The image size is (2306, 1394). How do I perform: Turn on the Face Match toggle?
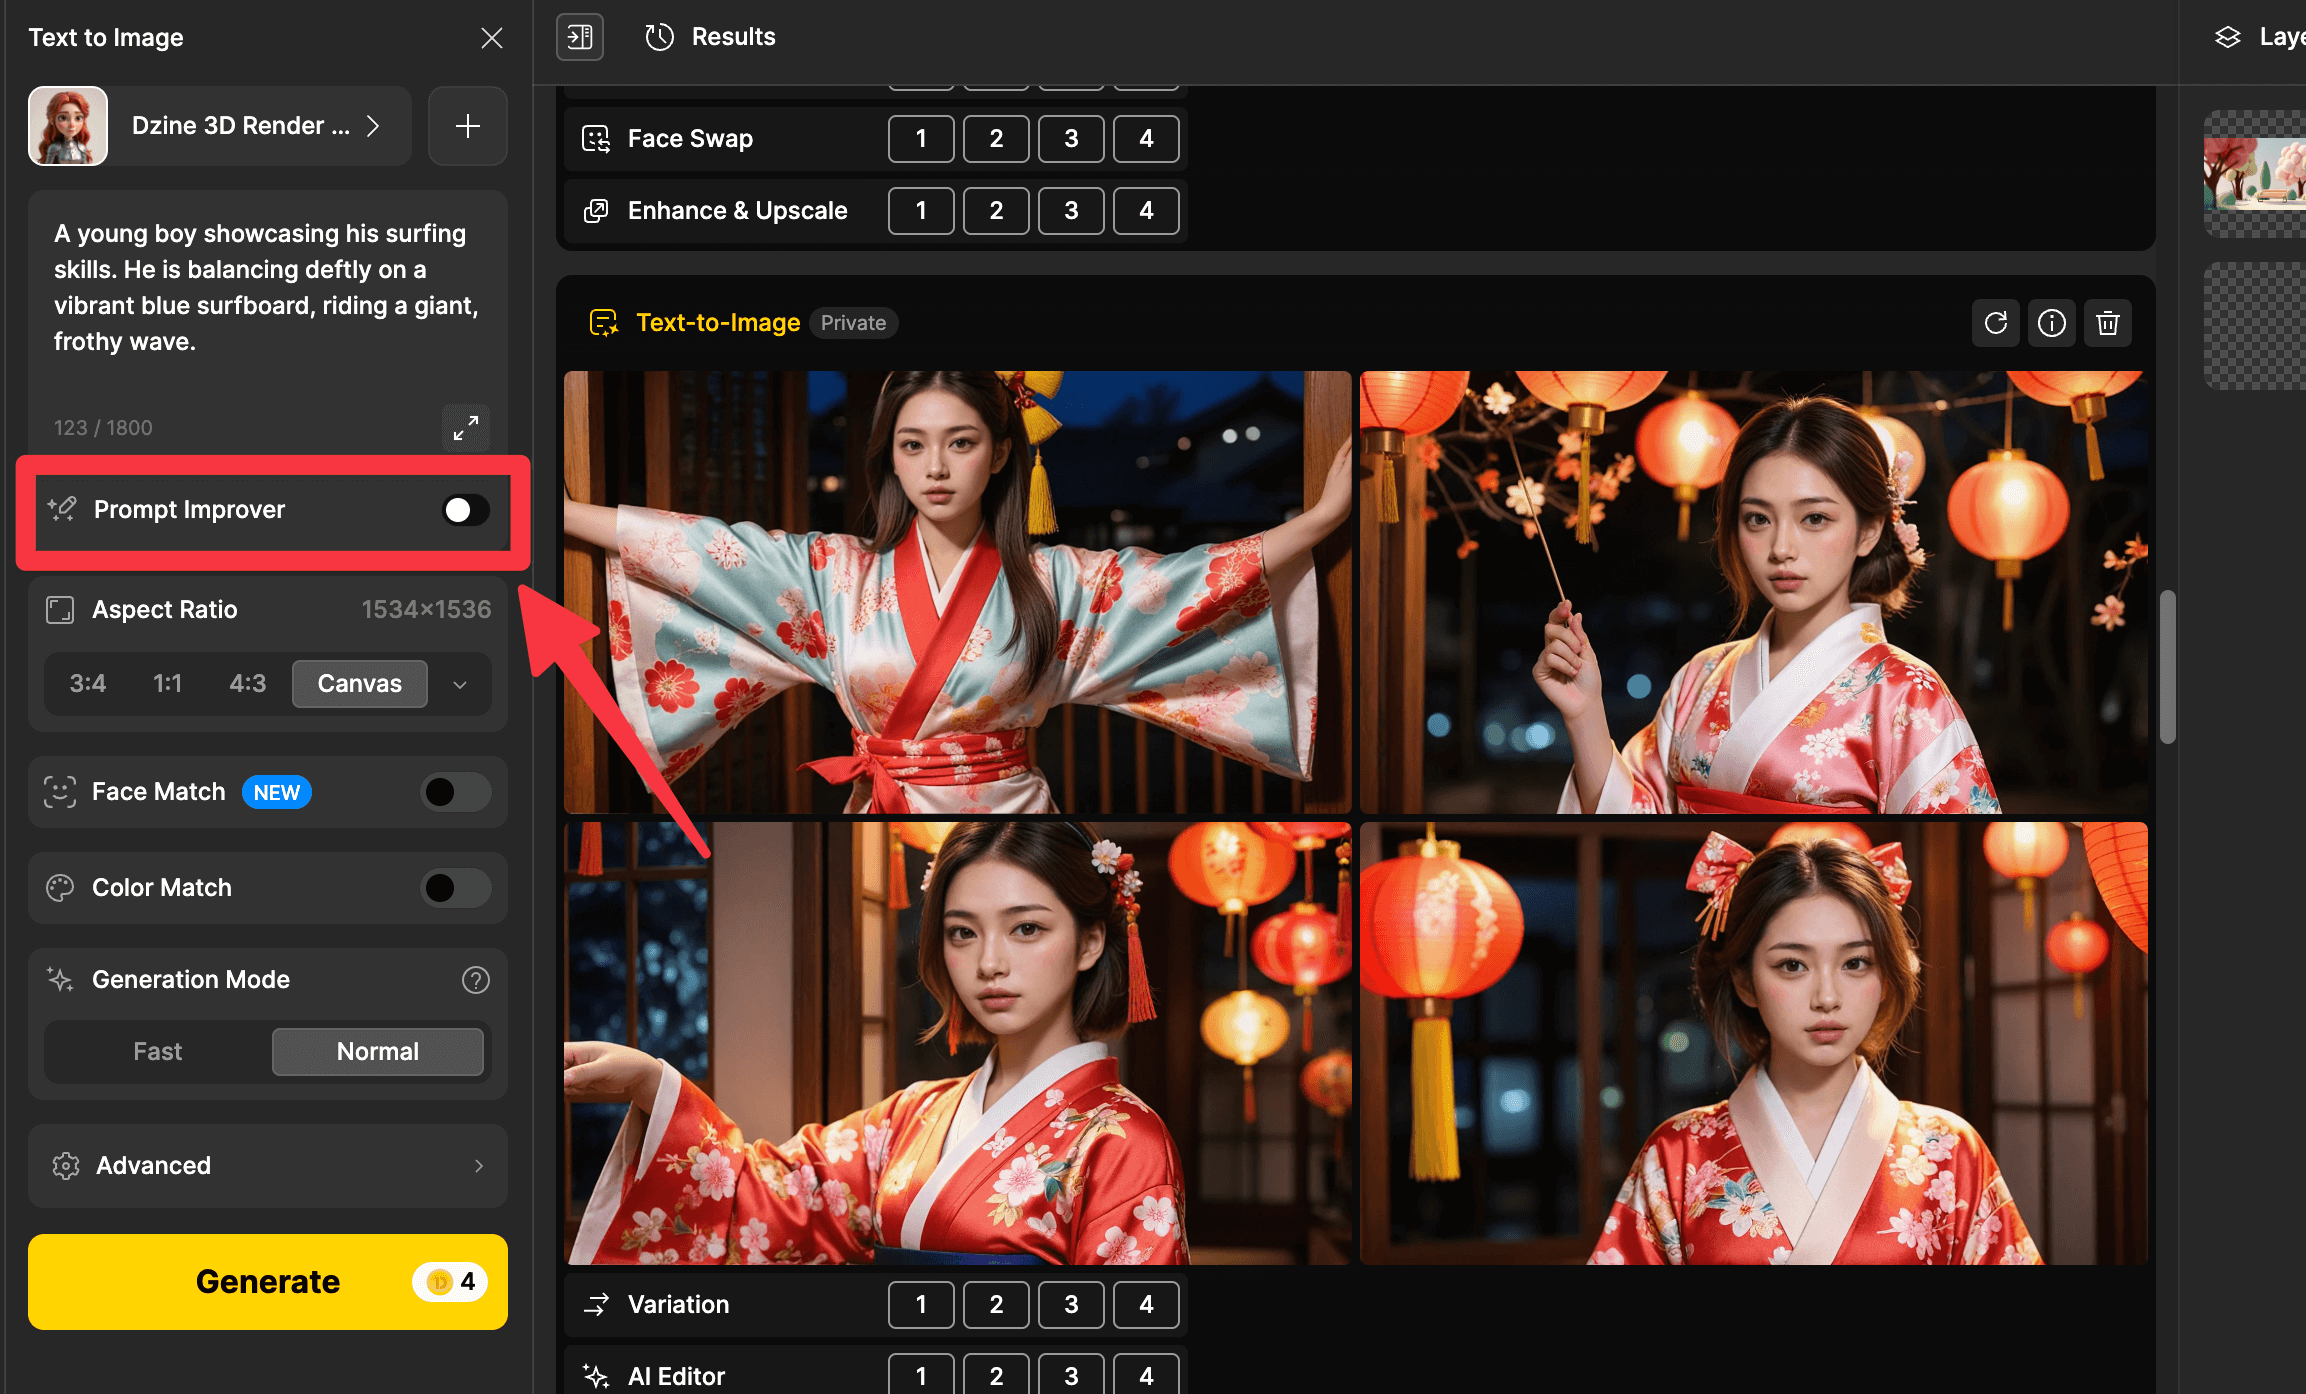pos(455,792)
